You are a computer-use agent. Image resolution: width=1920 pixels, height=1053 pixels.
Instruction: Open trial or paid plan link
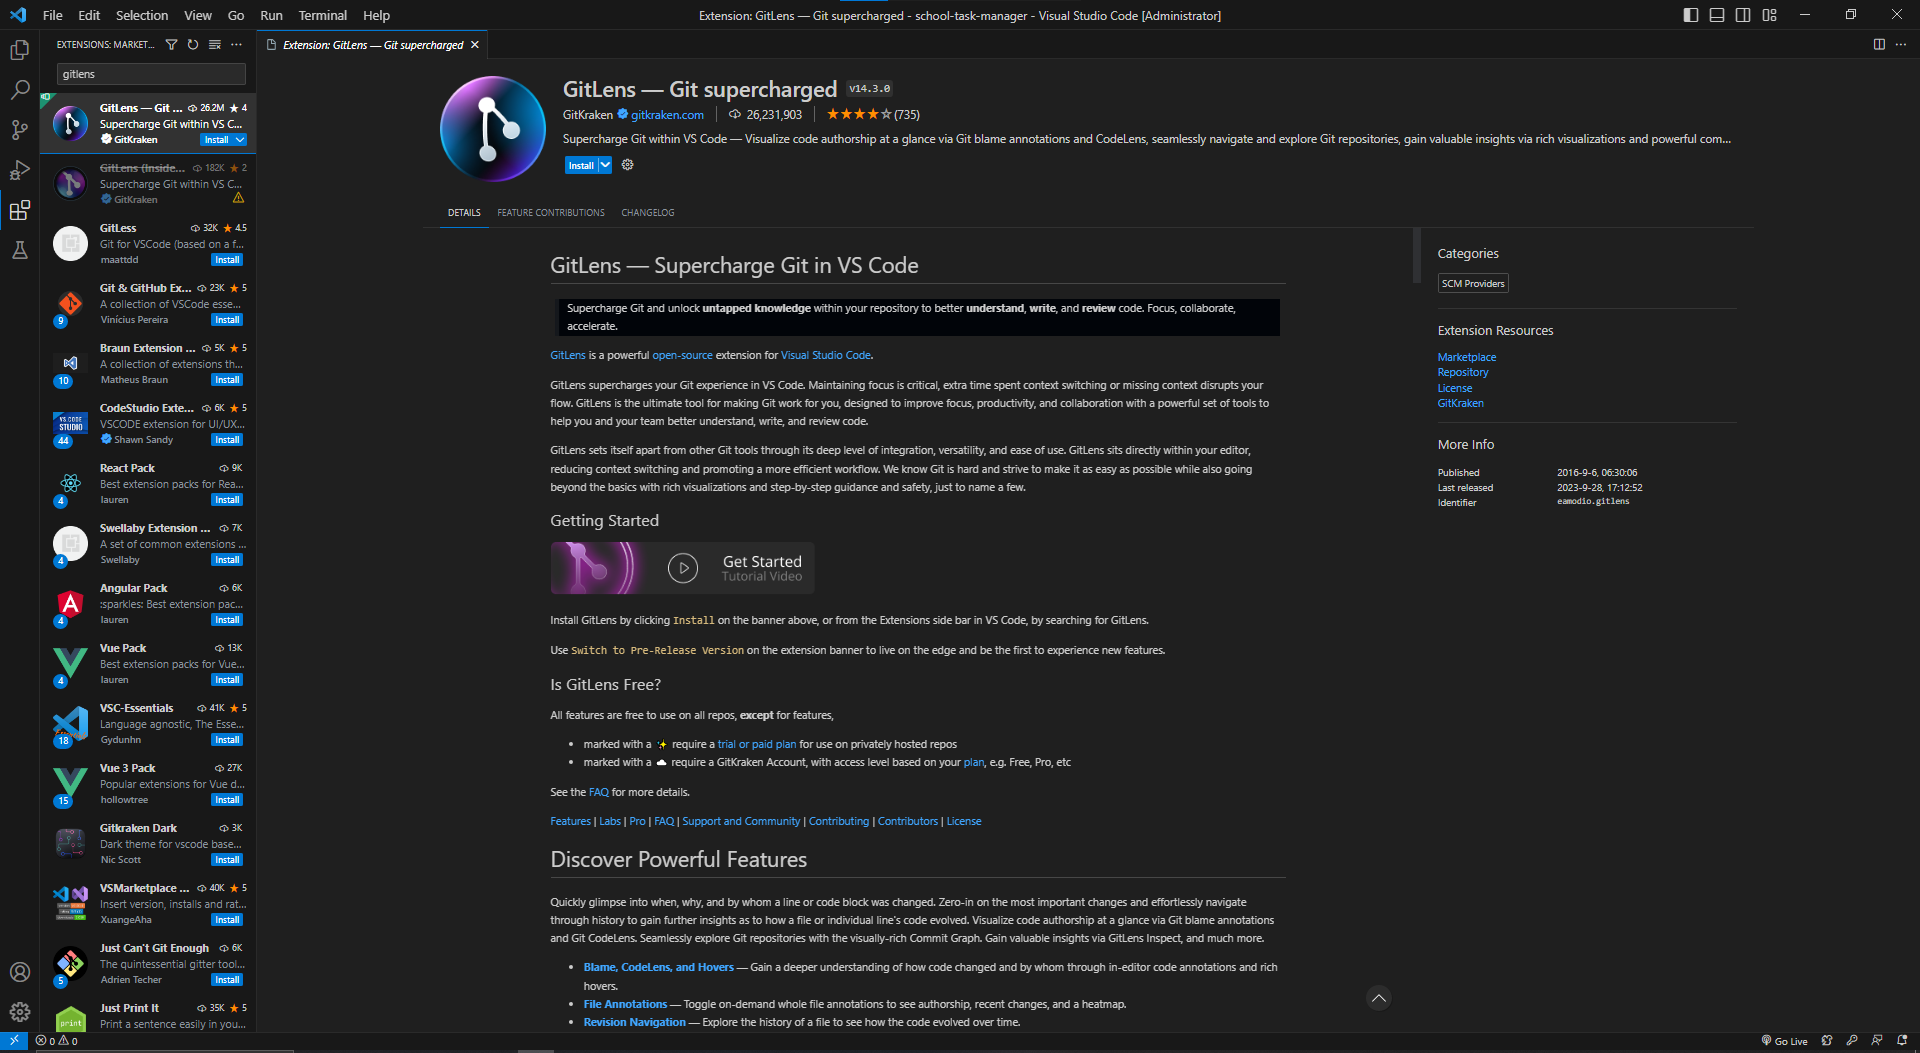[756, 744]
